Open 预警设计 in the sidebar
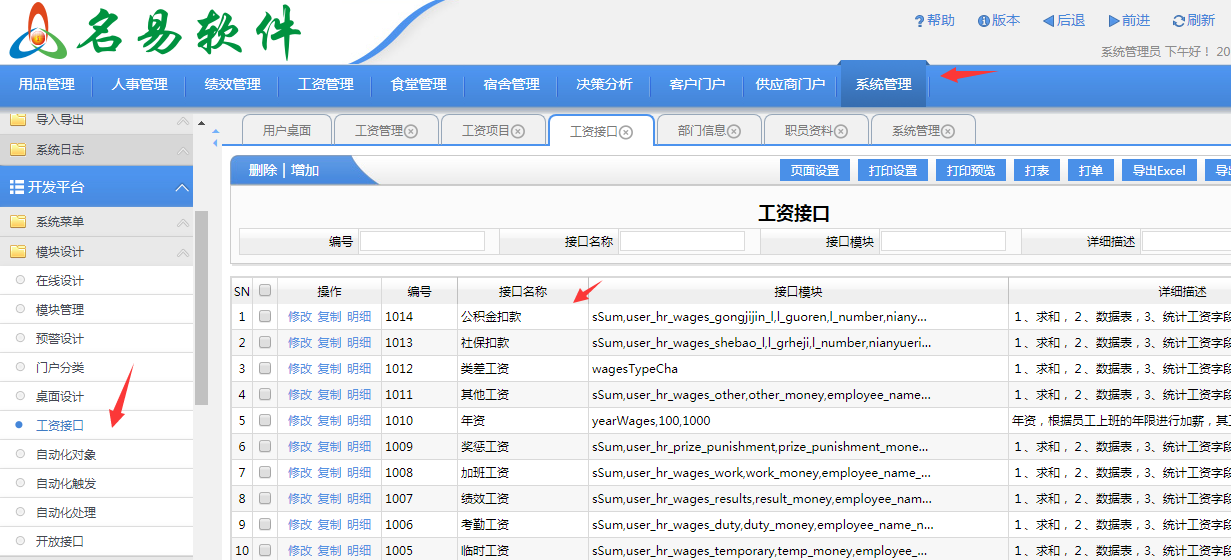This screenshot has height=560, width=1231. pos(60,339)
